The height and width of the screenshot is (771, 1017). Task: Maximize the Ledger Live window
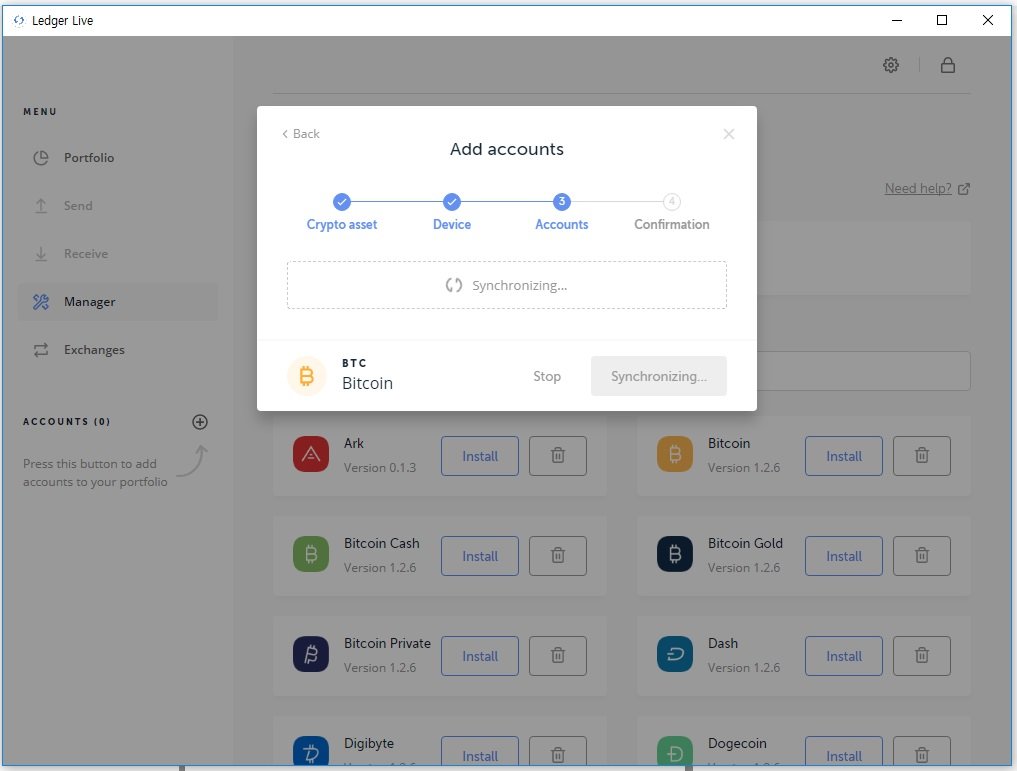point(942,20)
